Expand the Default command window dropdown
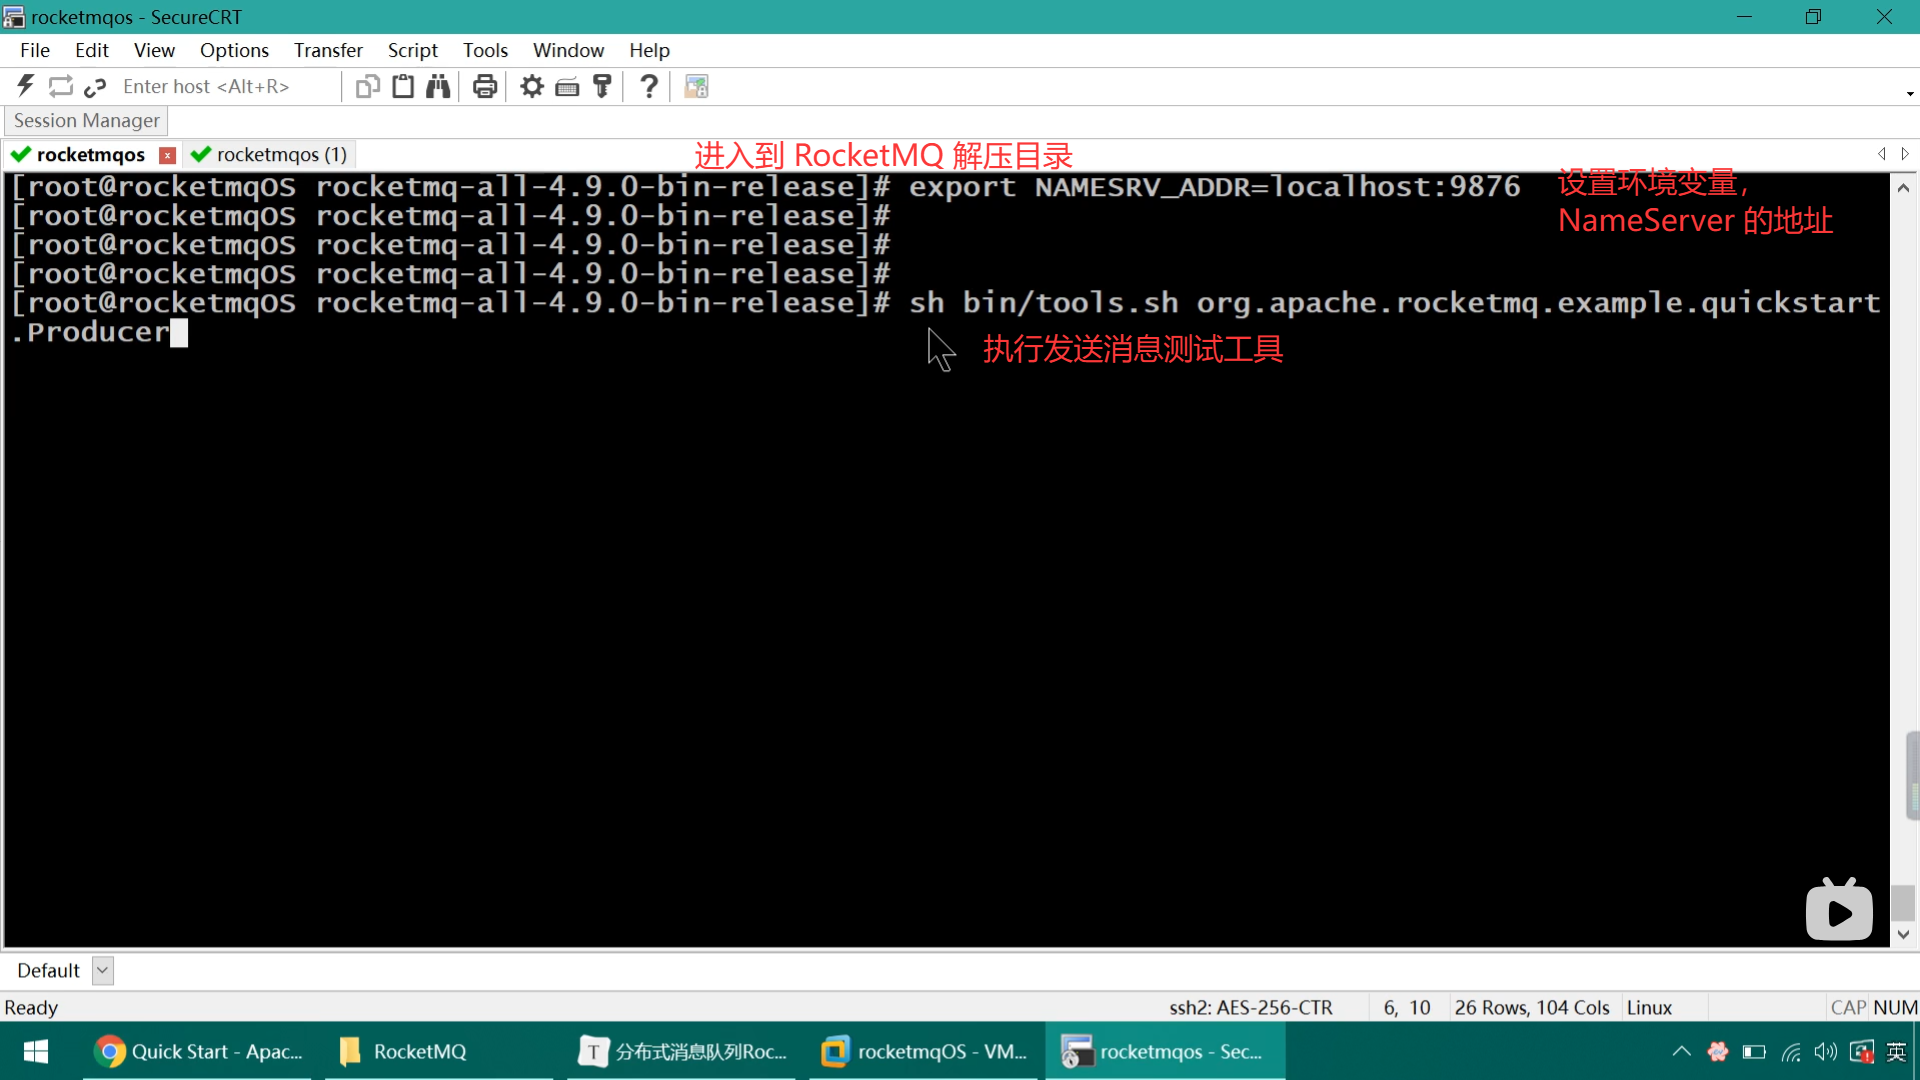Viewport: 1920px width, 1080px height. tap(102, 970)
